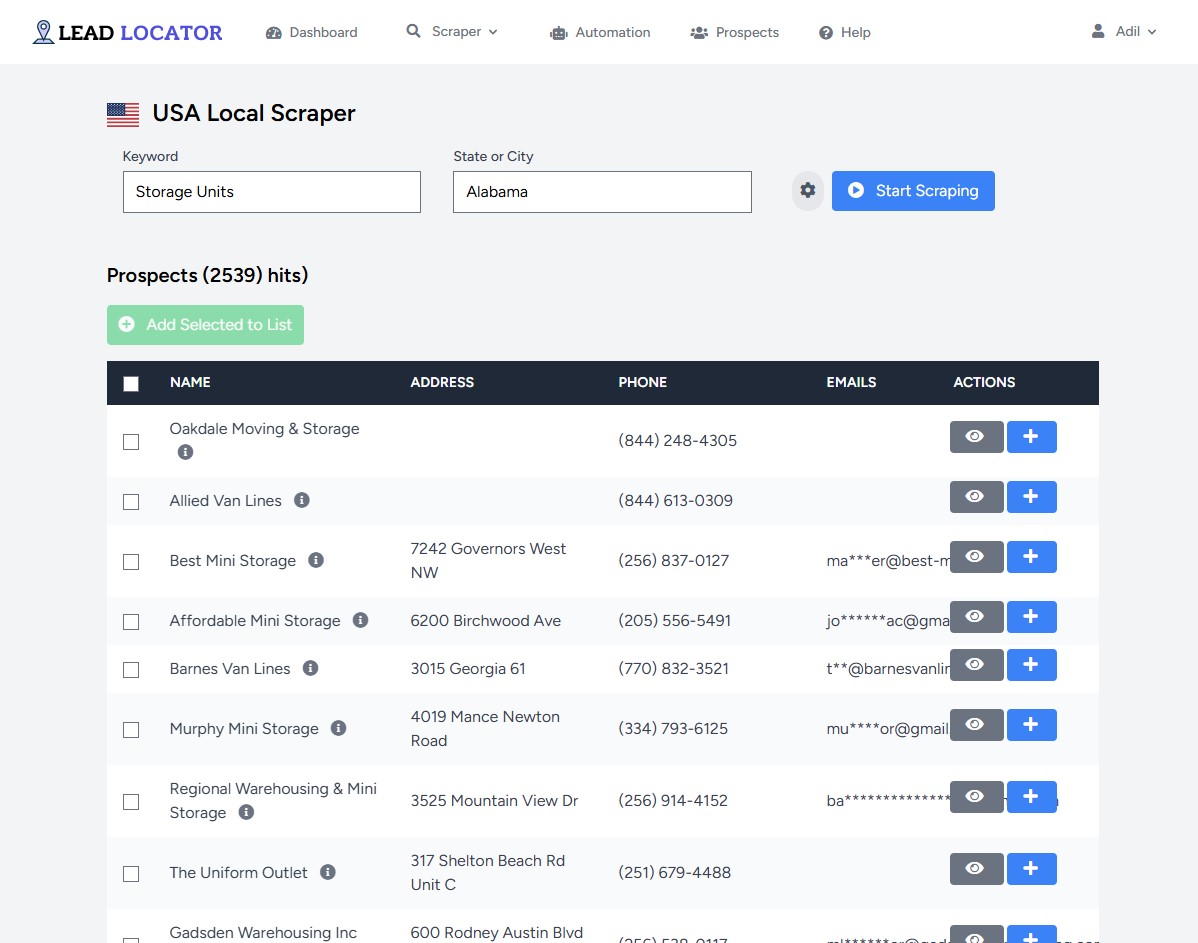Add Affordable Mini Storage with plus button
Screen dimensions: 1198x943
[1031, 617]
